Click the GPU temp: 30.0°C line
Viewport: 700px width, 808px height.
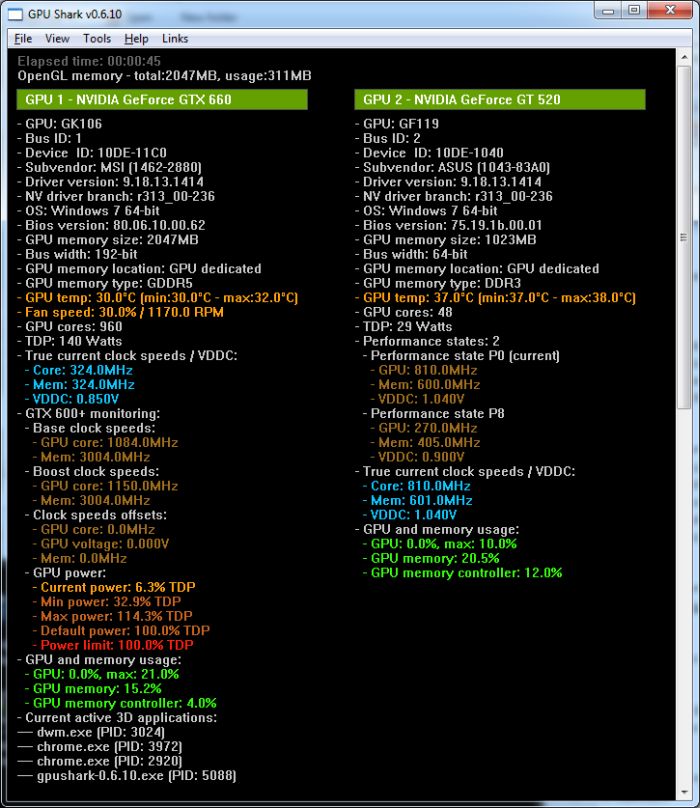tap(158, 298)
